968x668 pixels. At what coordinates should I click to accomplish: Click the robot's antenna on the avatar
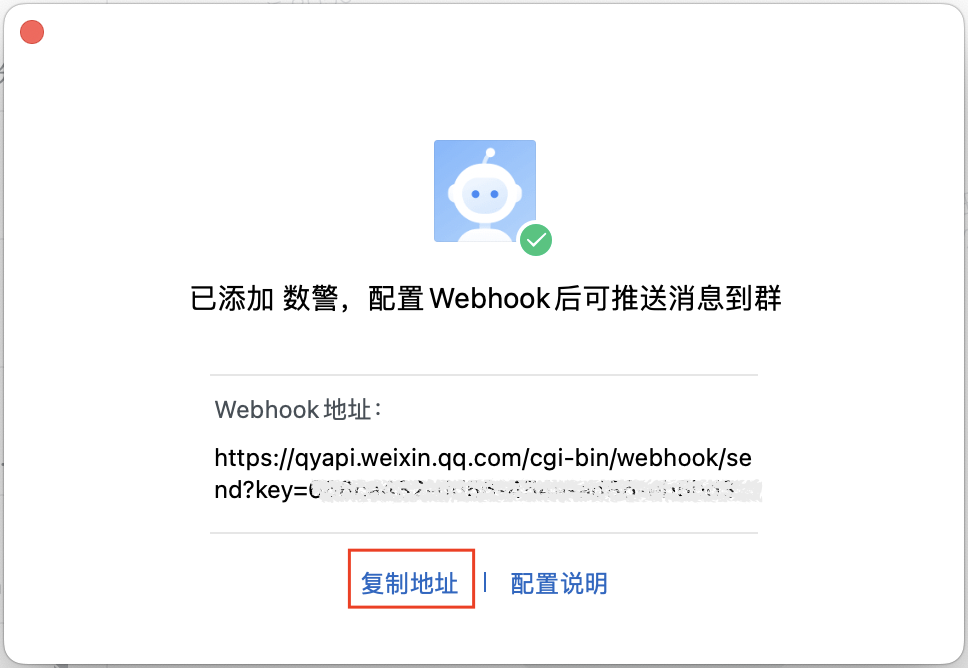tap(488, 156)
